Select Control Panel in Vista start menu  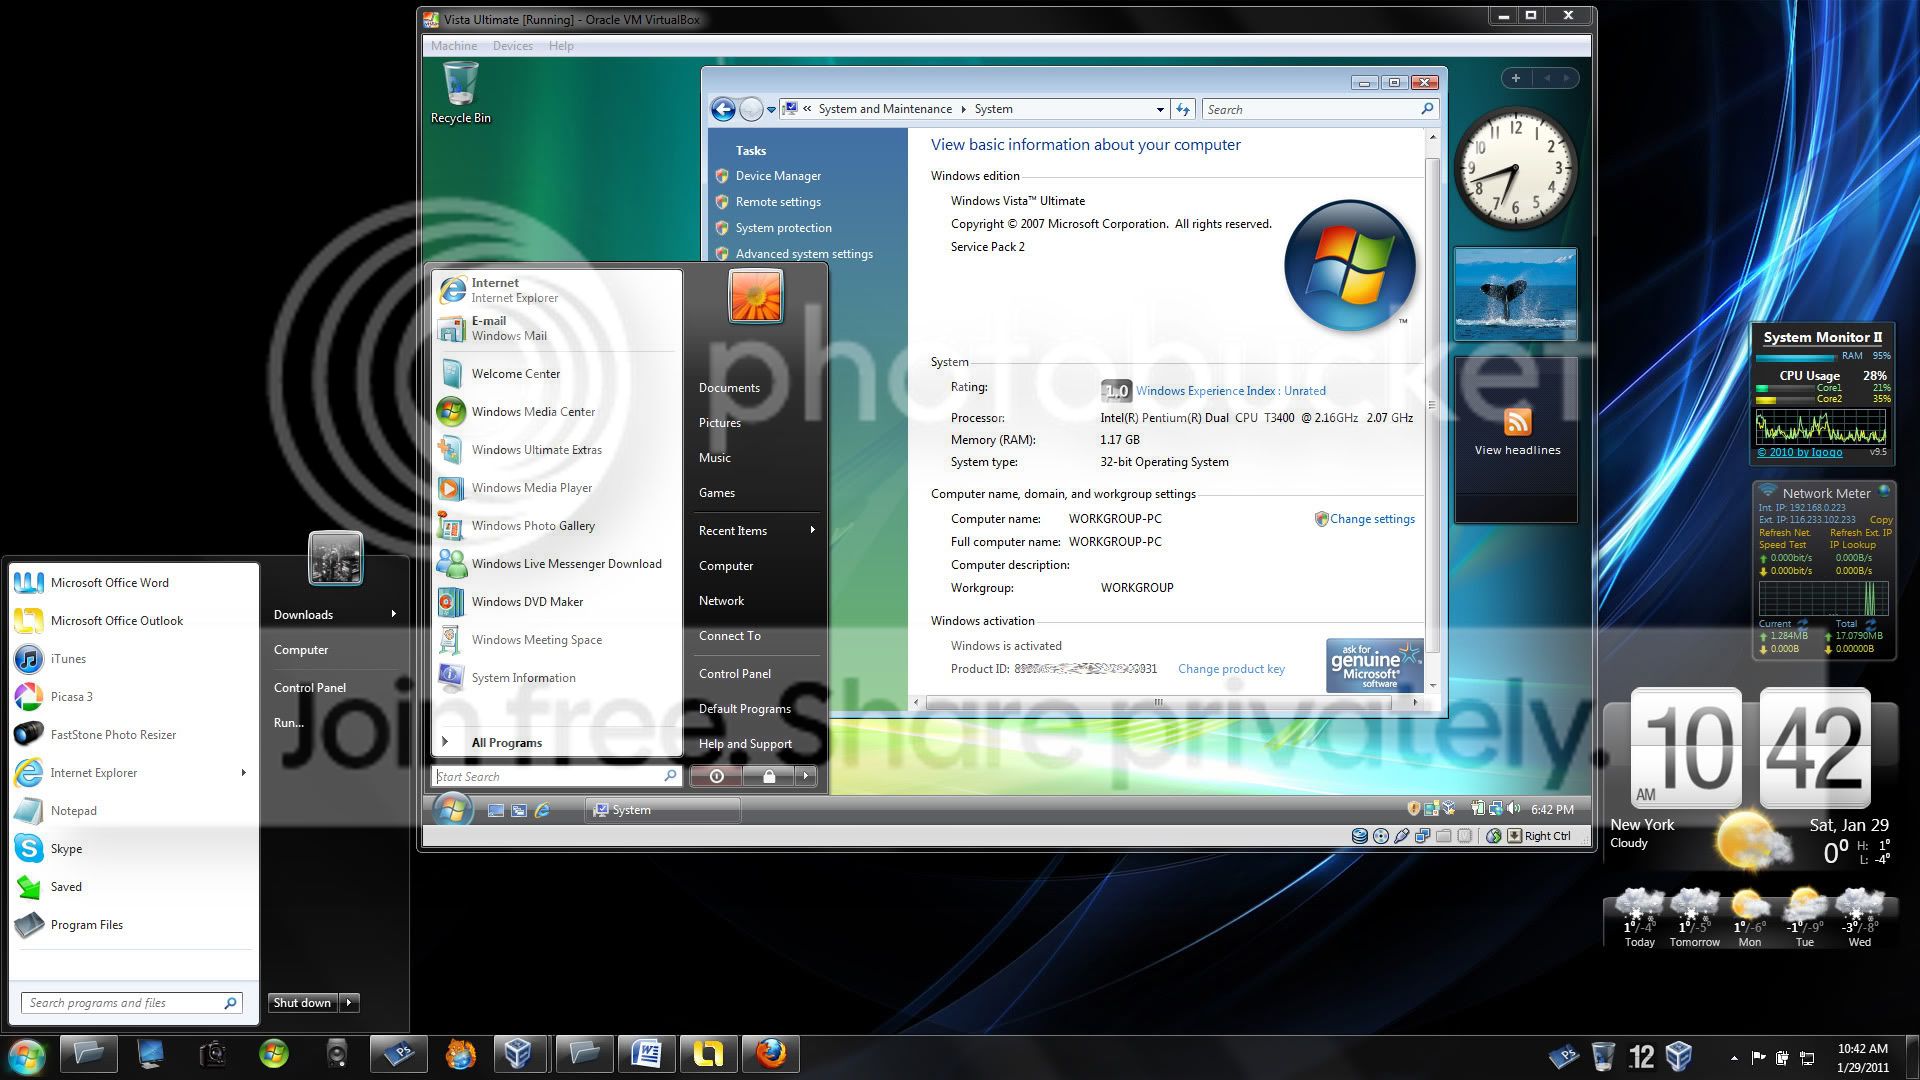[735, 674]
